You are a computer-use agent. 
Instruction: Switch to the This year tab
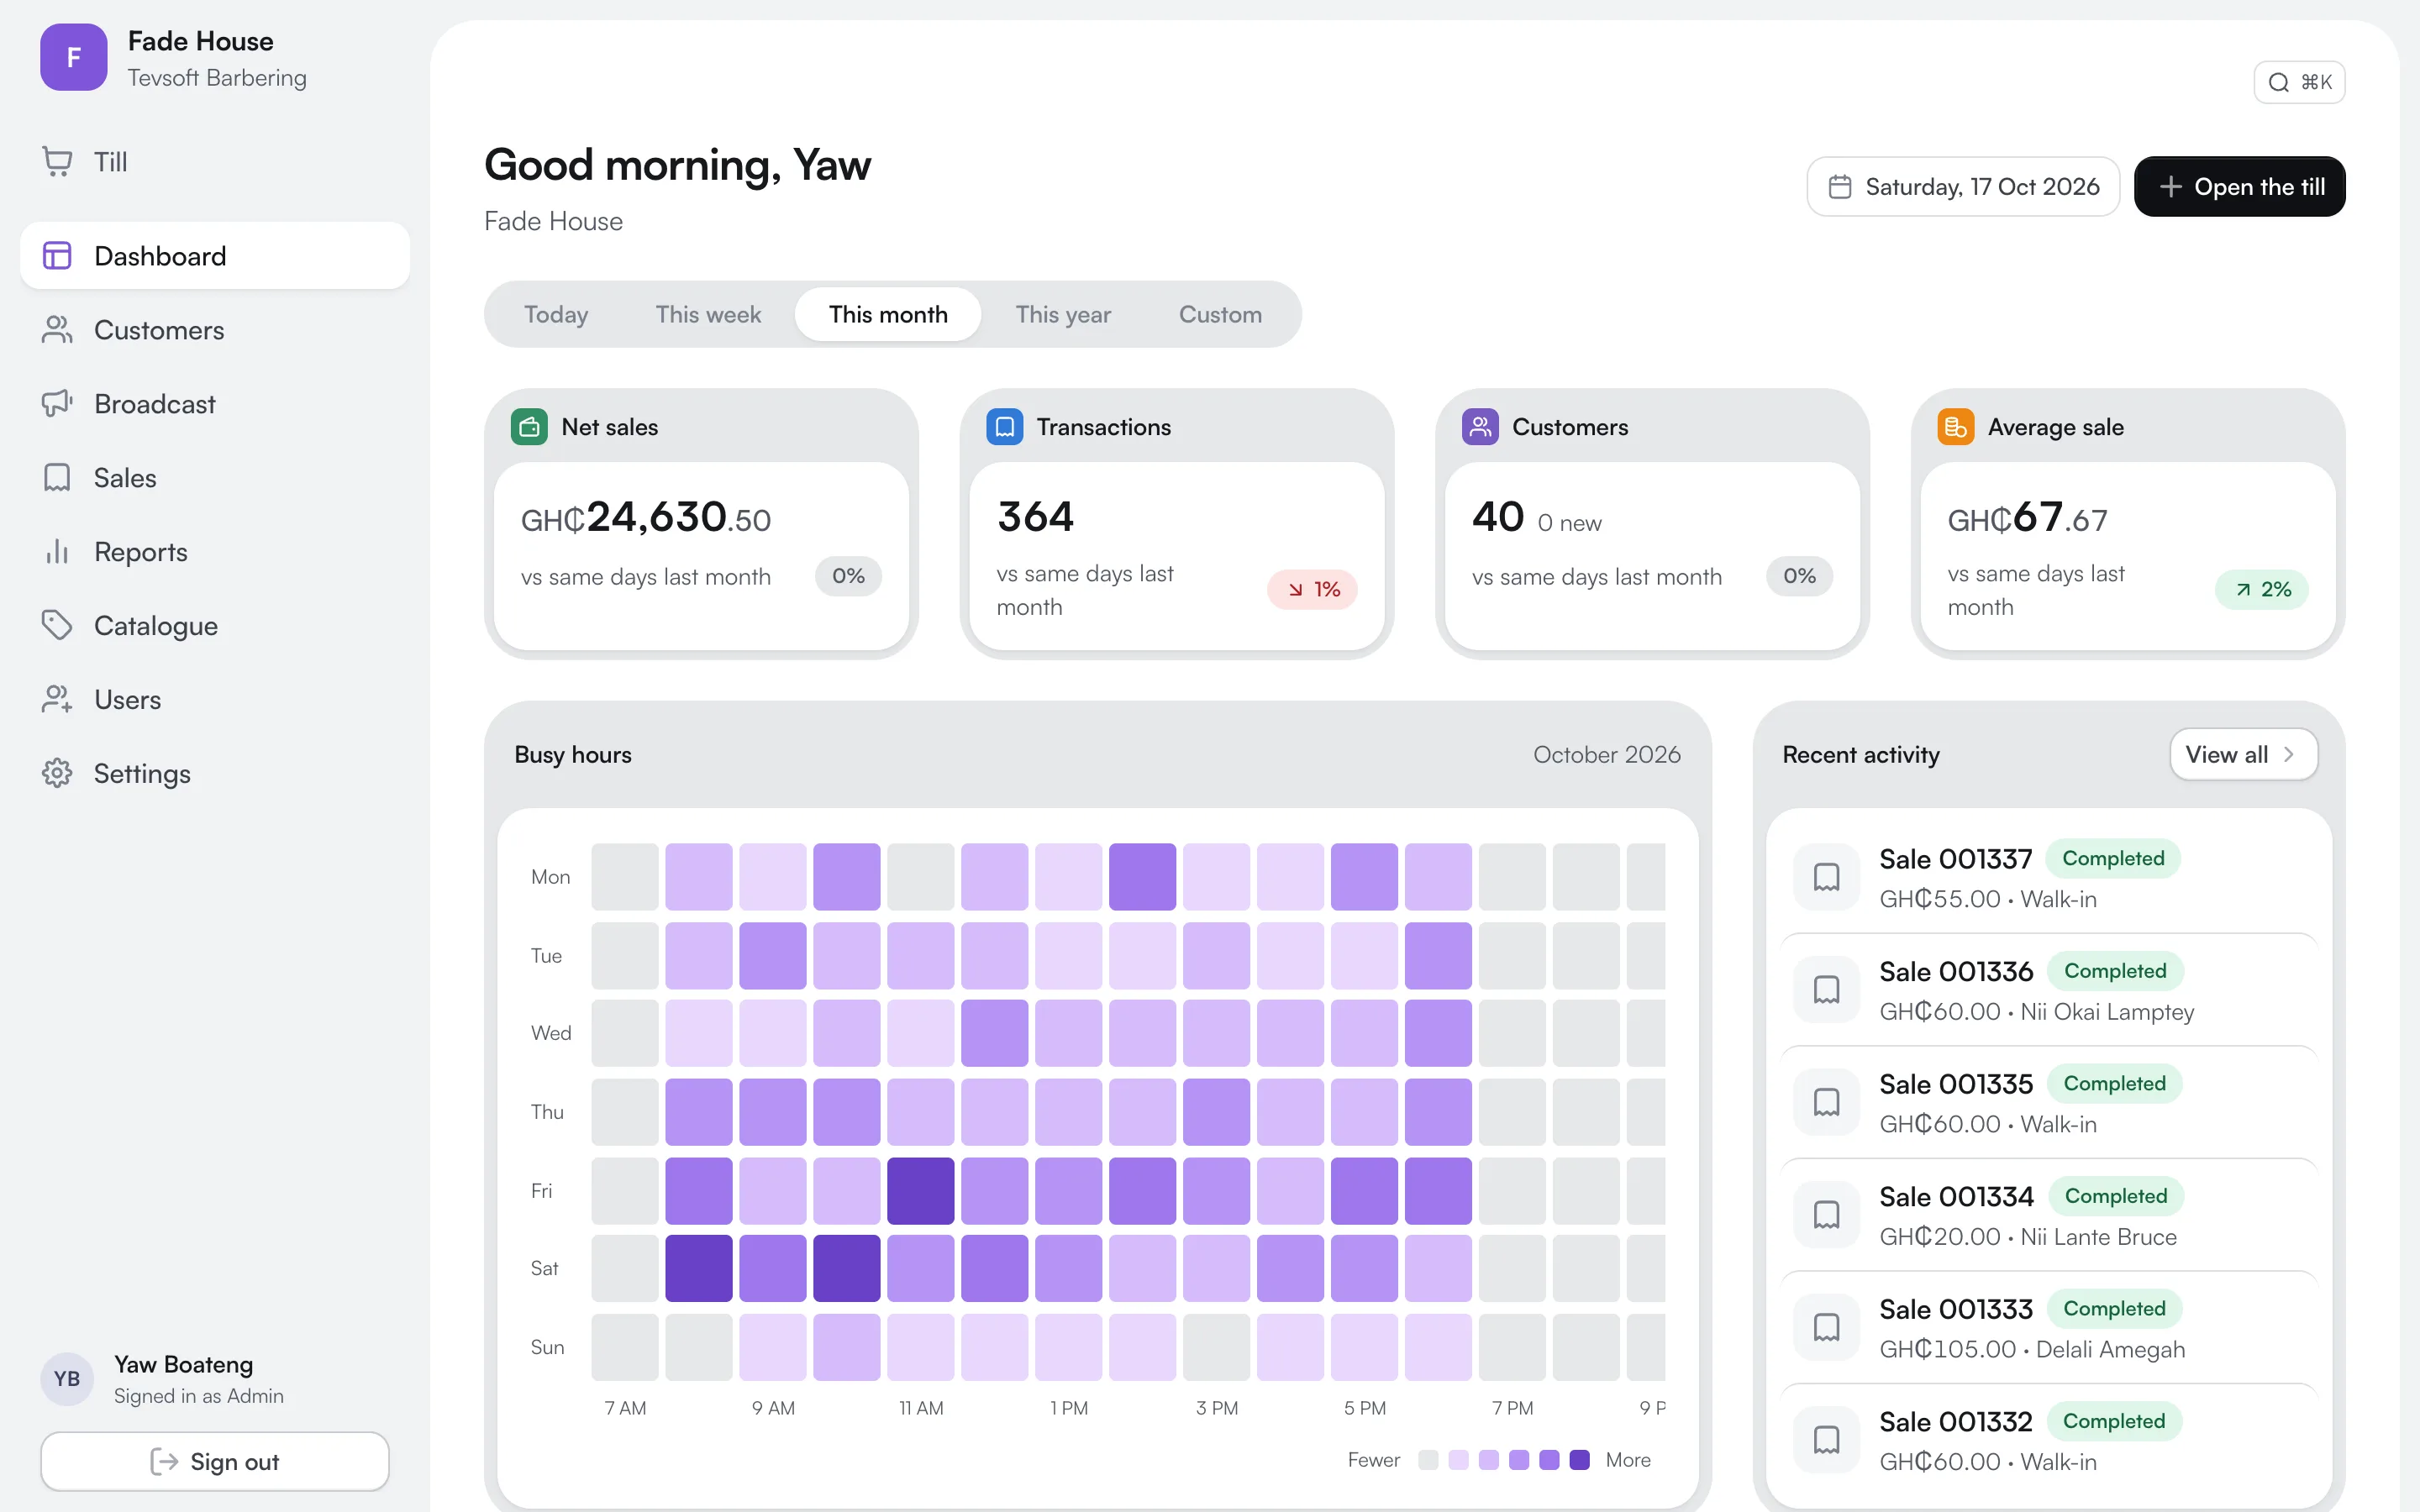pyautogui.click(x=1063, y=314)
